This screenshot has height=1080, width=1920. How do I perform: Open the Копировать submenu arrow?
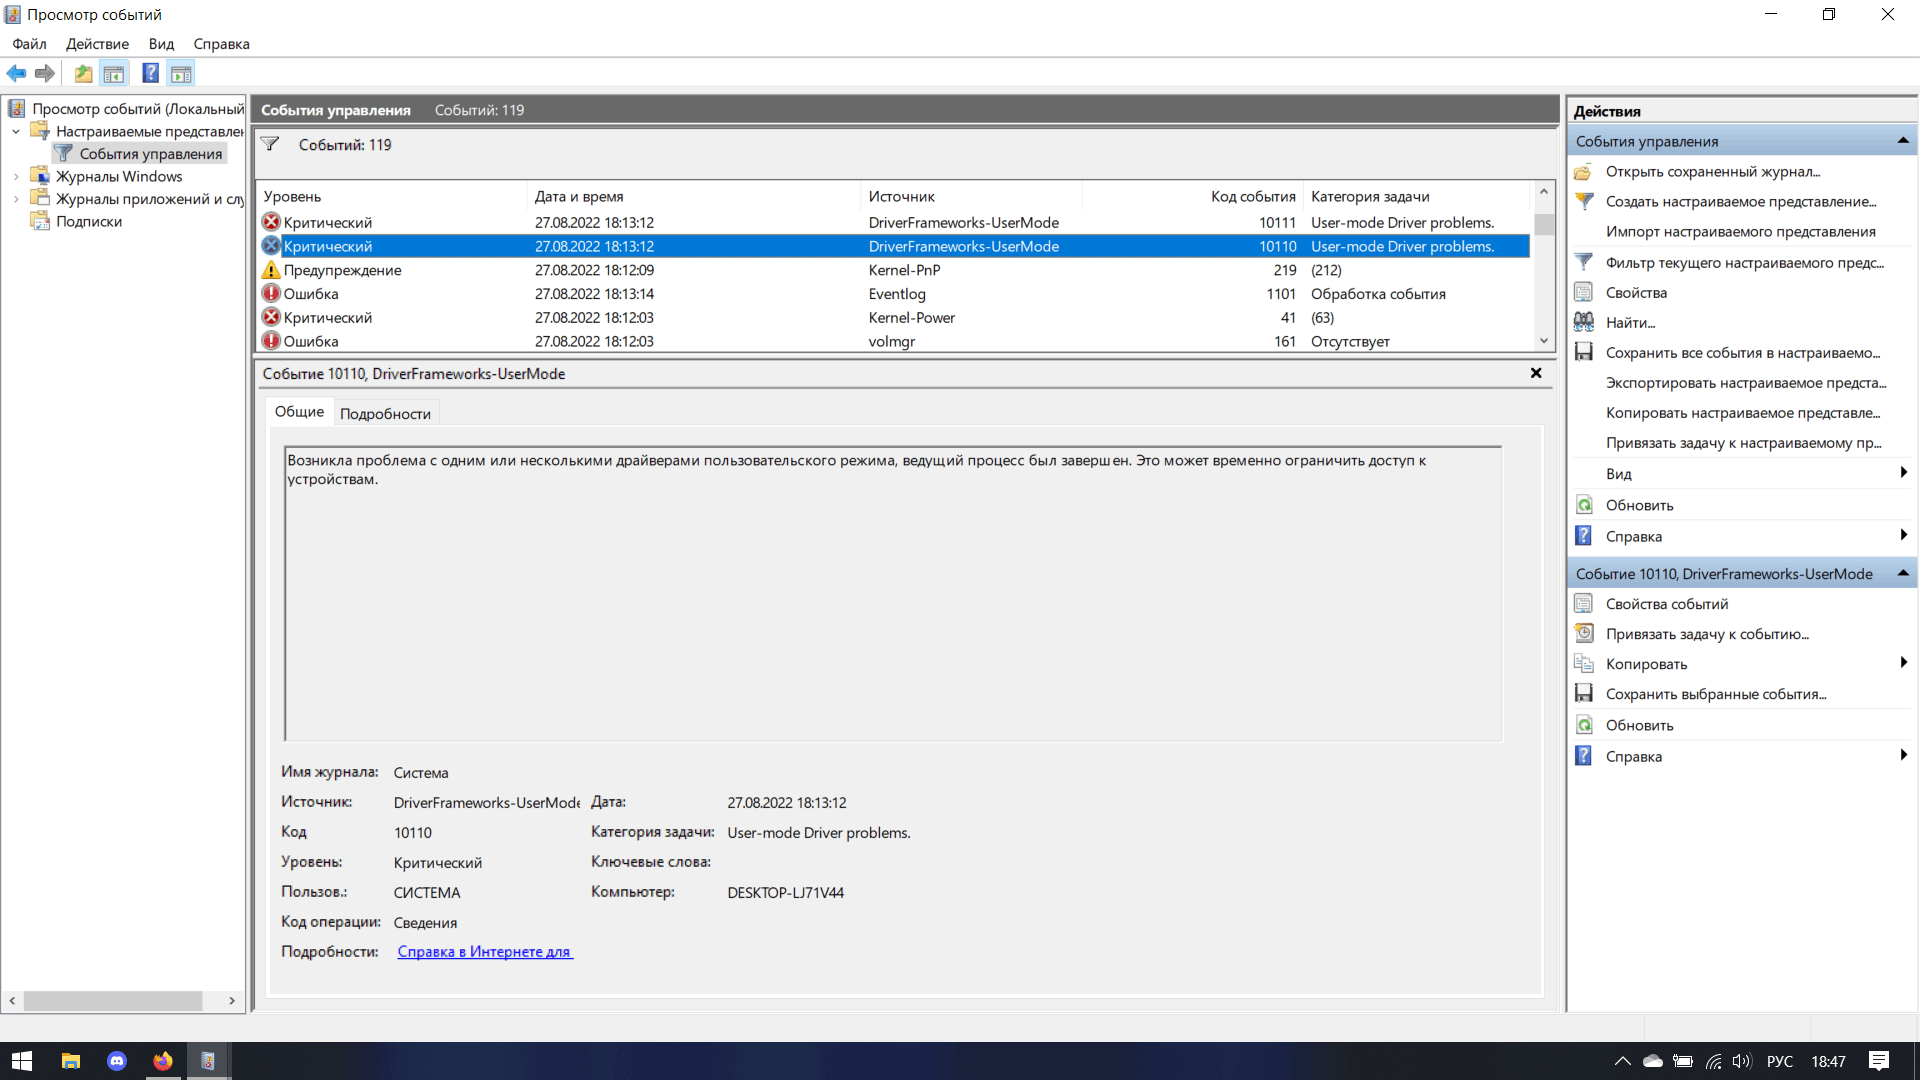point(1903,663)
